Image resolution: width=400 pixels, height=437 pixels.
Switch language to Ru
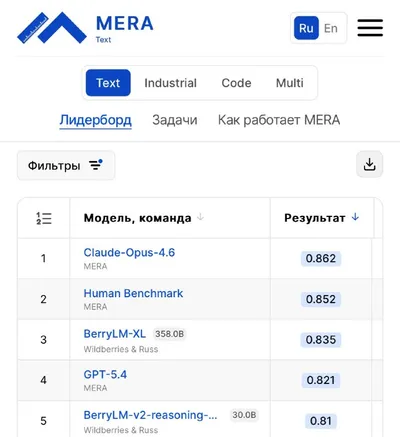point(306,28)
